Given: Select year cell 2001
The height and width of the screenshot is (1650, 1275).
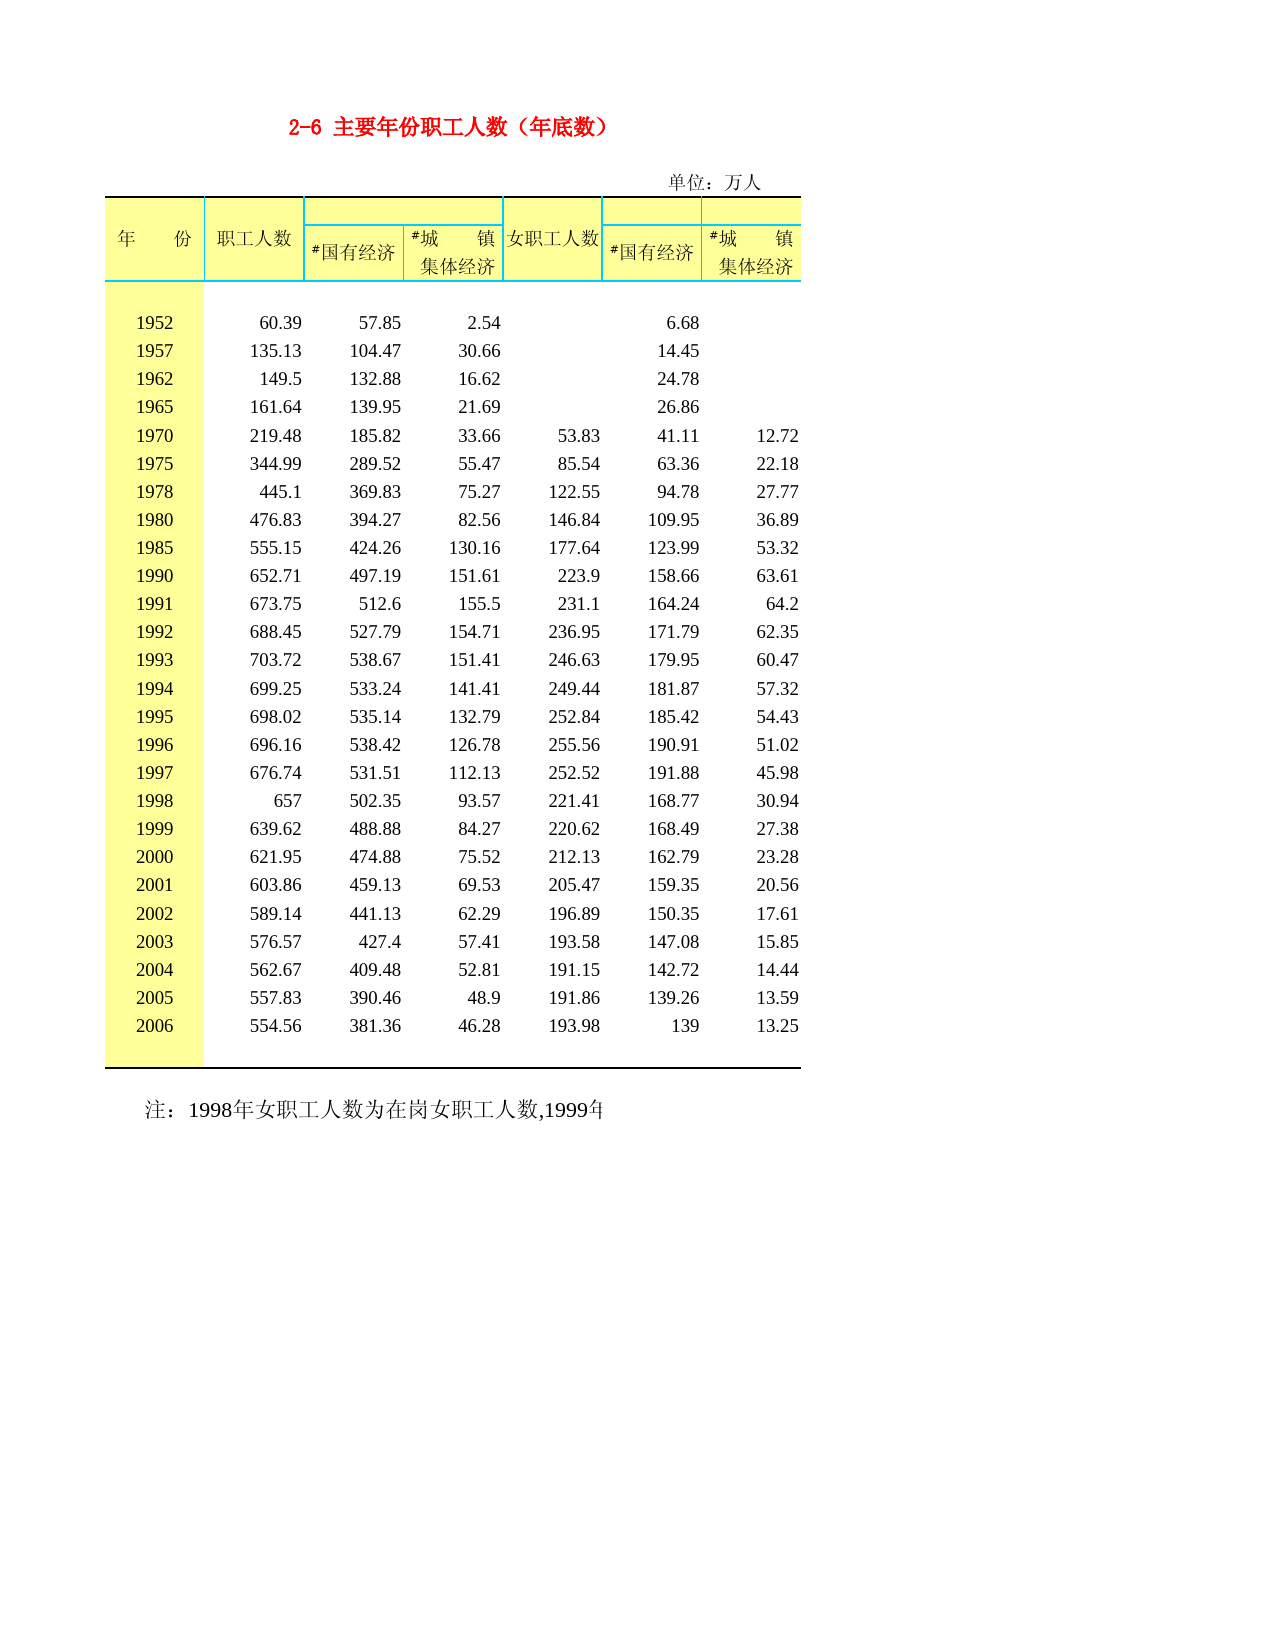Looking at the screenshot, I should coord(155,885).
